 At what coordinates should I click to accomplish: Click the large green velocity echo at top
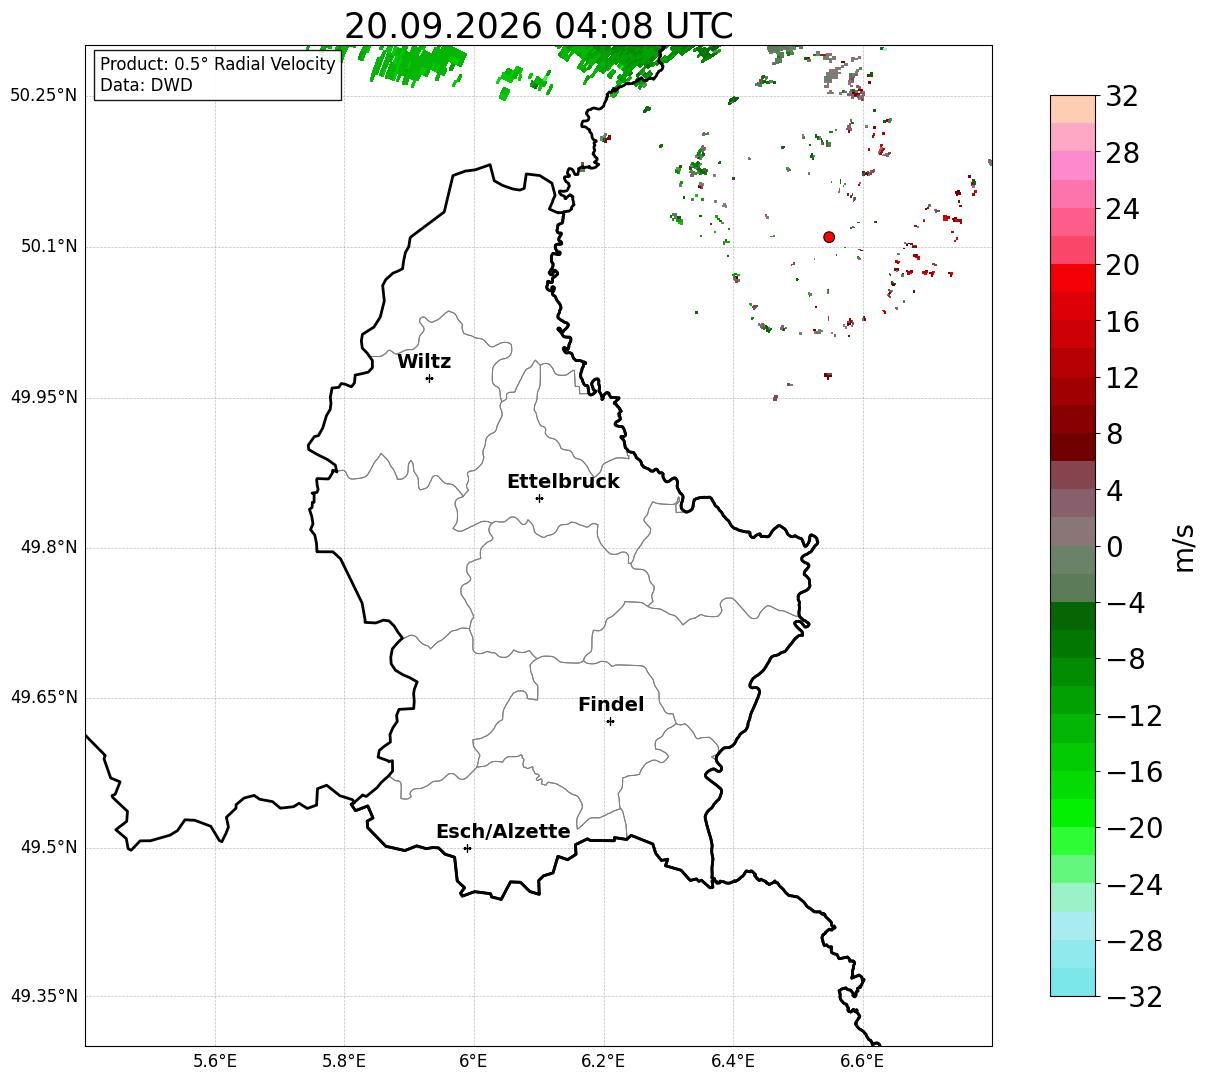[418, 63]
